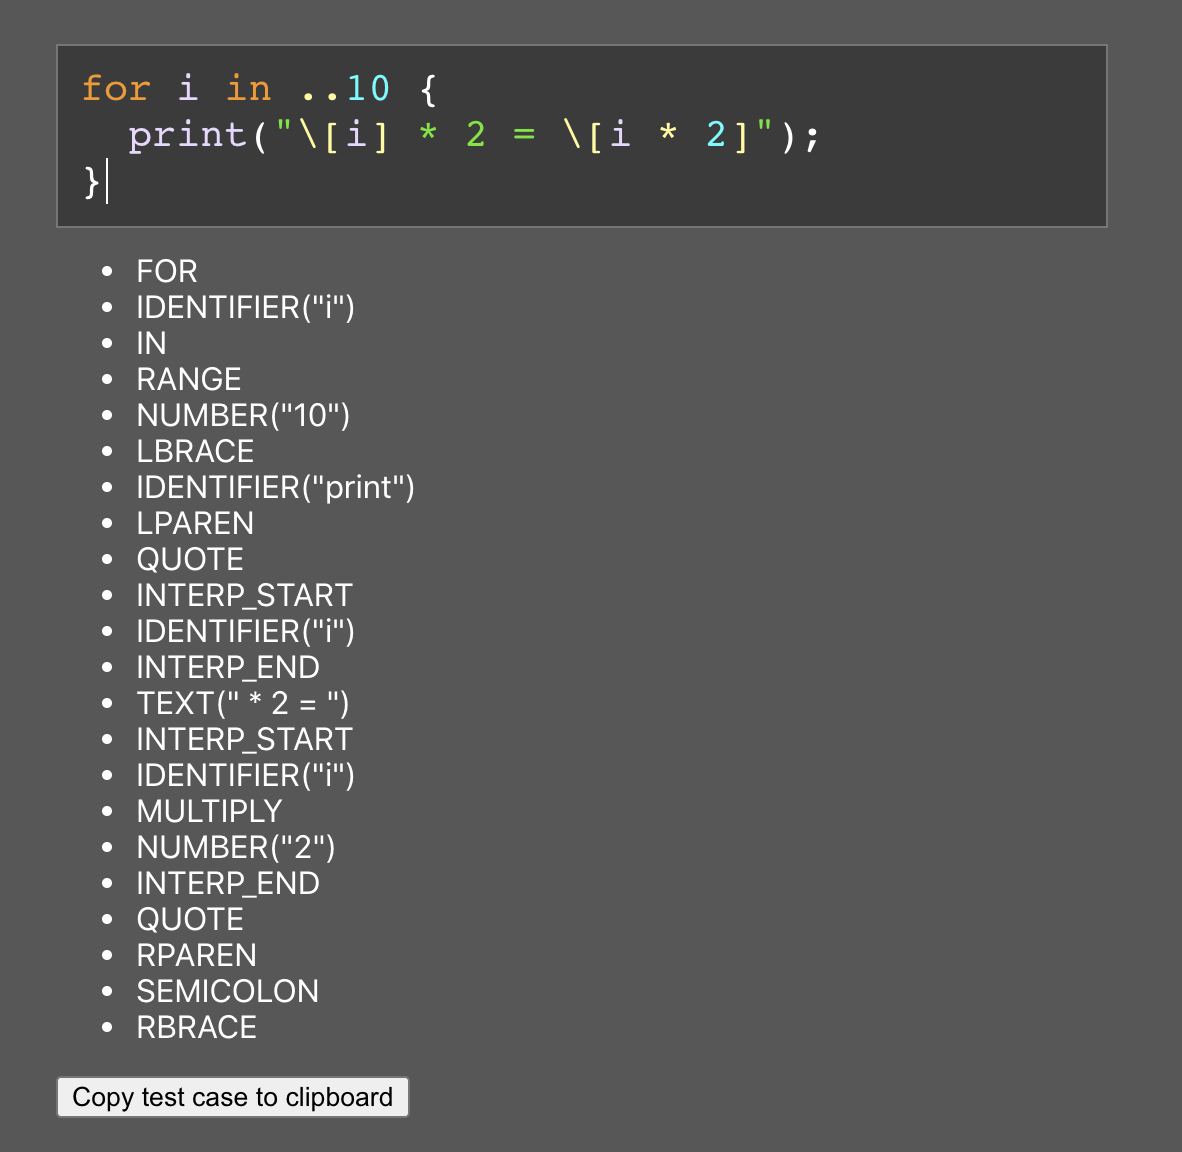
Task: Select the QUOTE token entry
Action: click(189, 559)
